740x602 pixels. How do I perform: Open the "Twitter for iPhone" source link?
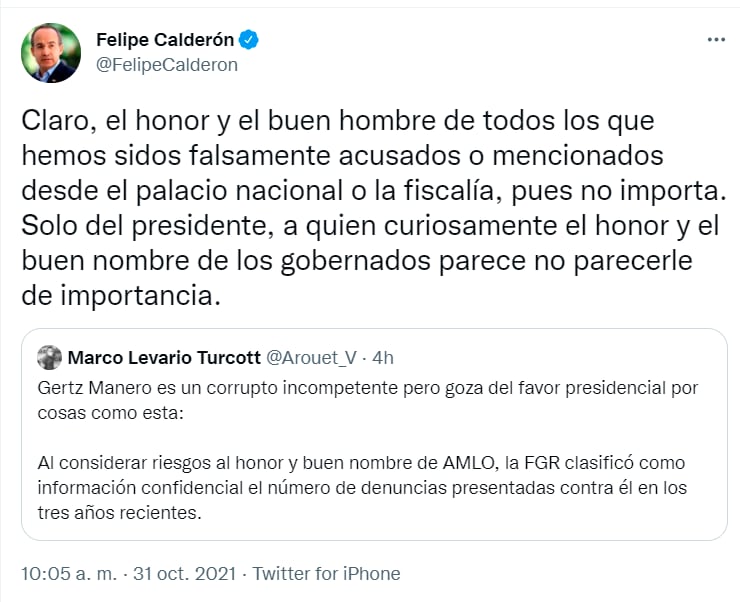pos(326,574)
